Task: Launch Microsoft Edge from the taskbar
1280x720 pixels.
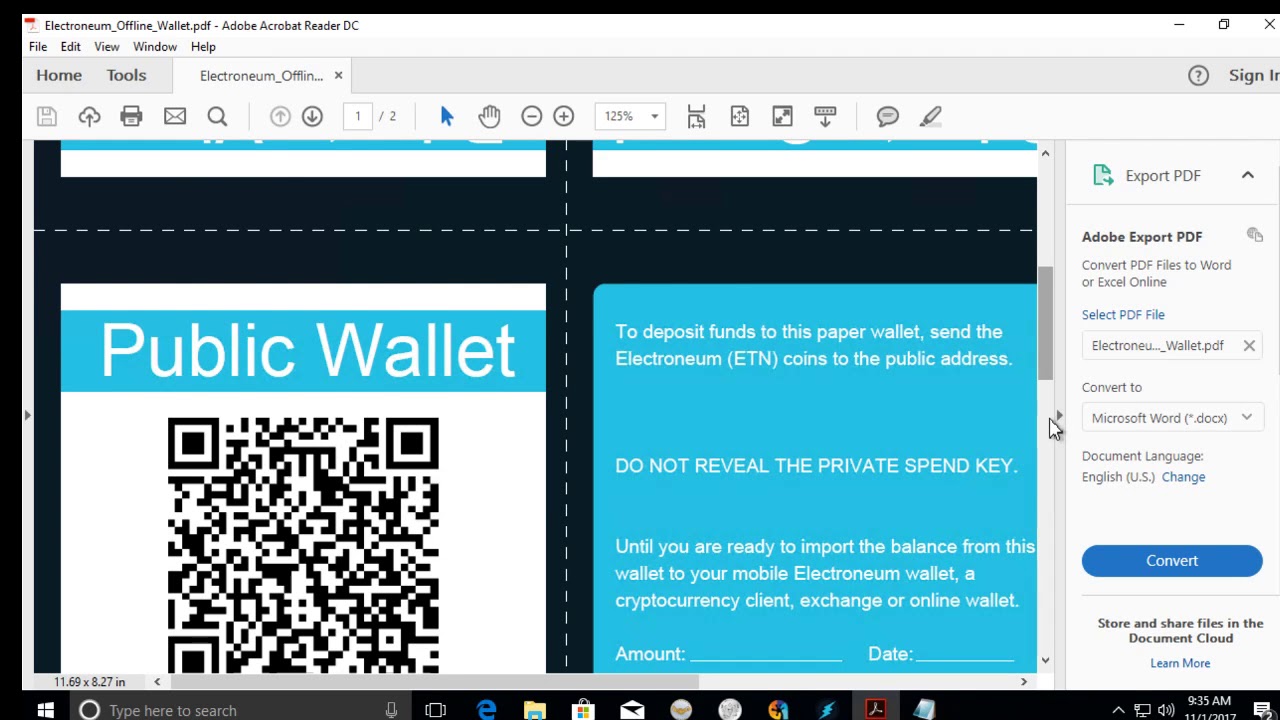Action: (x=486, y=710)
